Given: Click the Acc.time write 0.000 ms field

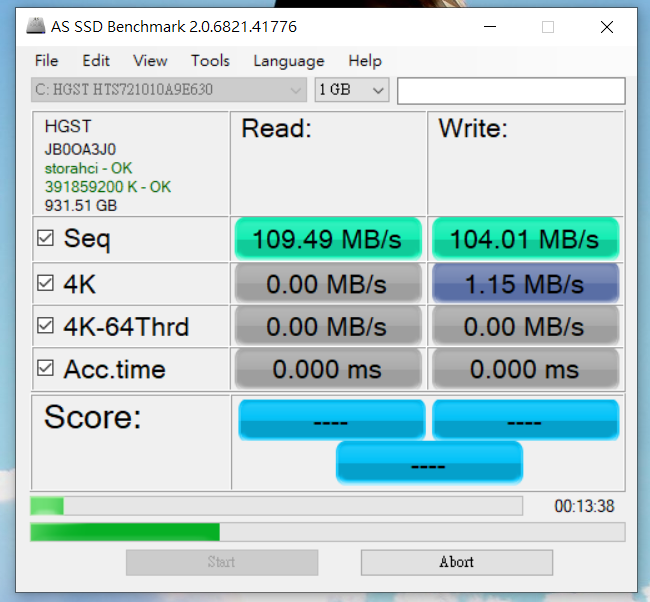Looking at the screenshot, I should [525, 369].
